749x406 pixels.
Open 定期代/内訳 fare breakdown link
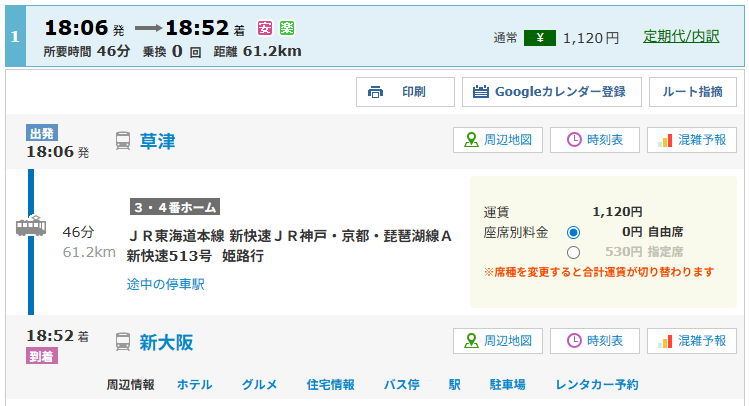pos(681,36)
